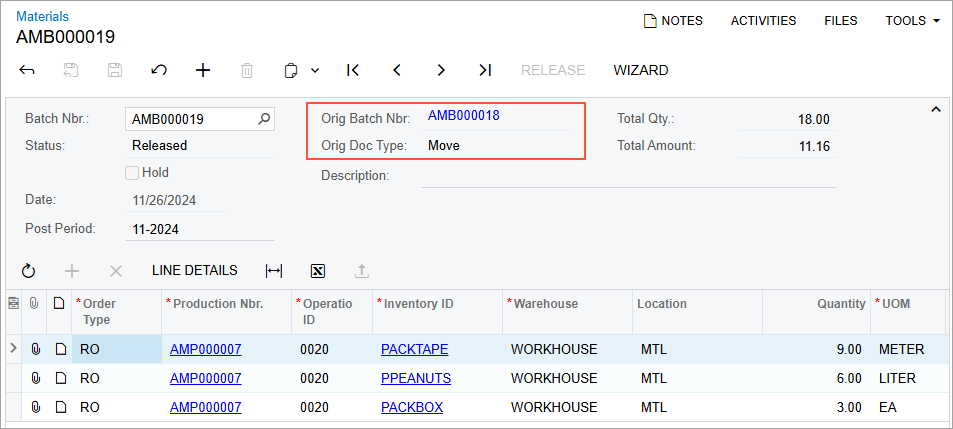
Task: Open the clipboard dropdown arrow
Action: click(x=315, y=71)
